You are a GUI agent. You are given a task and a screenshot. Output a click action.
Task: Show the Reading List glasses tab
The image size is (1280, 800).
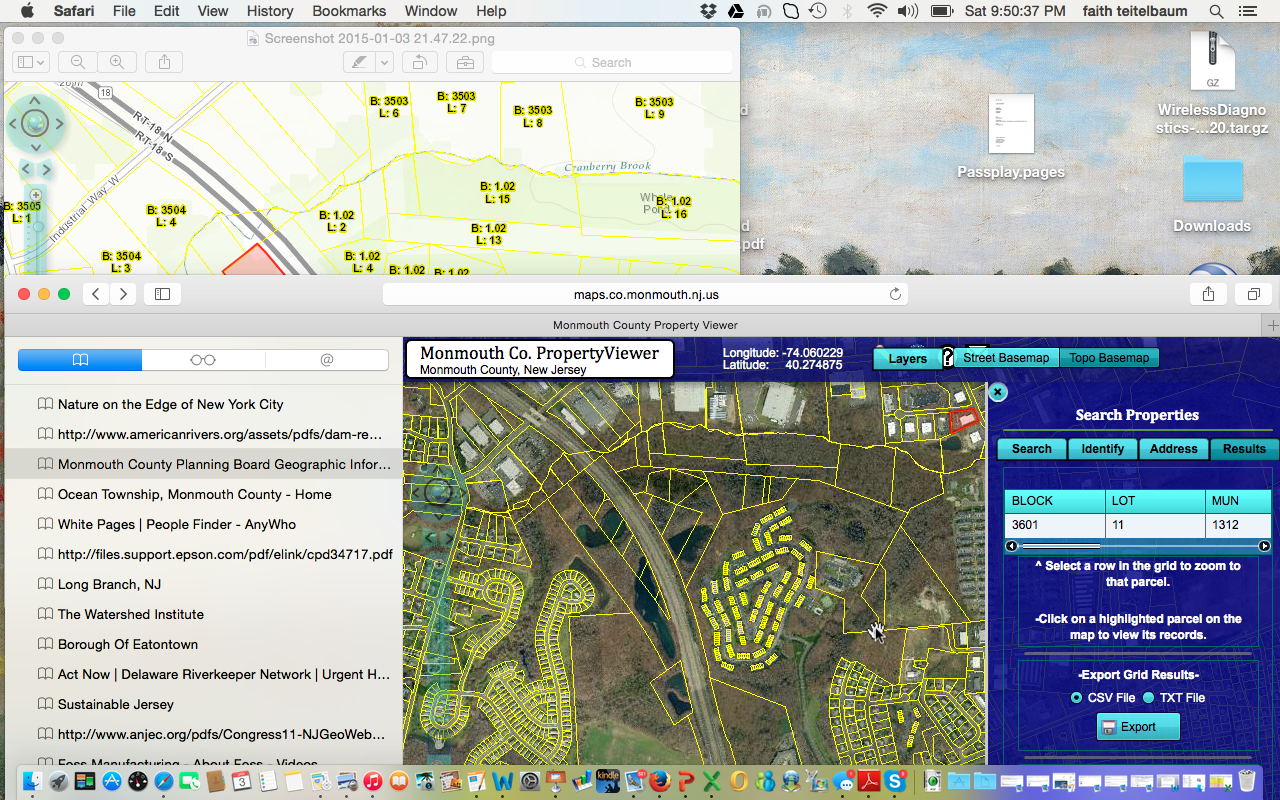(x=203, y=360)
